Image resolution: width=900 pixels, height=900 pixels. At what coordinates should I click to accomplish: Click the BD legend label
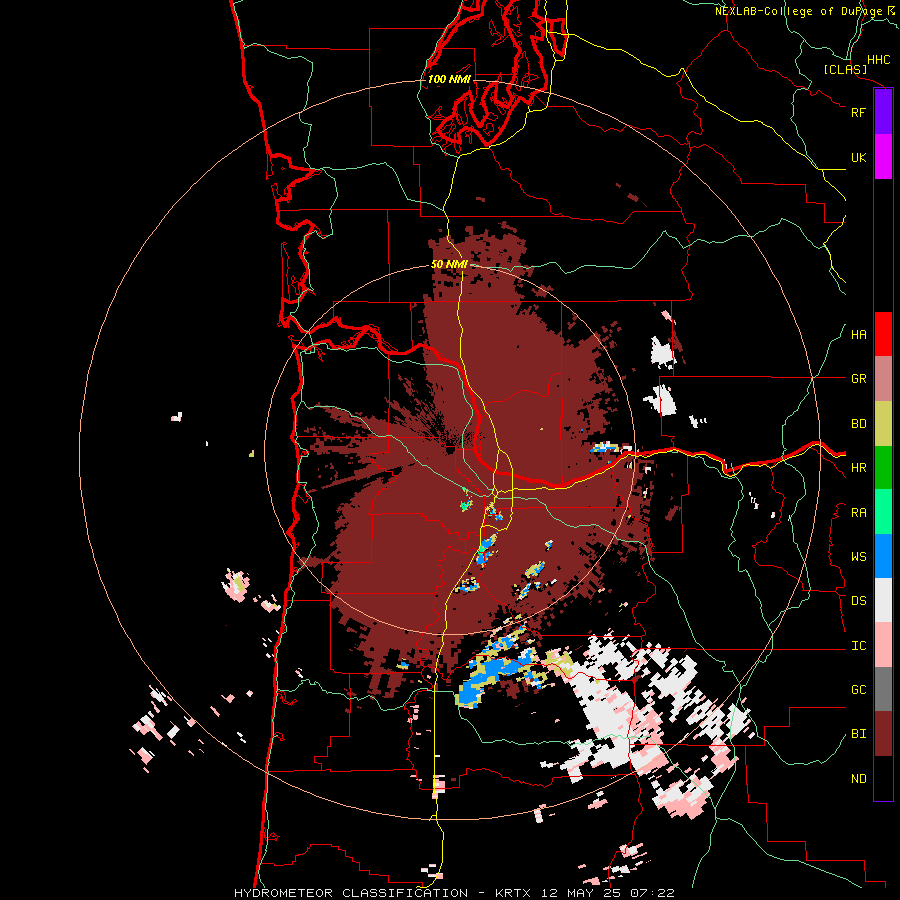pos(858,424)
